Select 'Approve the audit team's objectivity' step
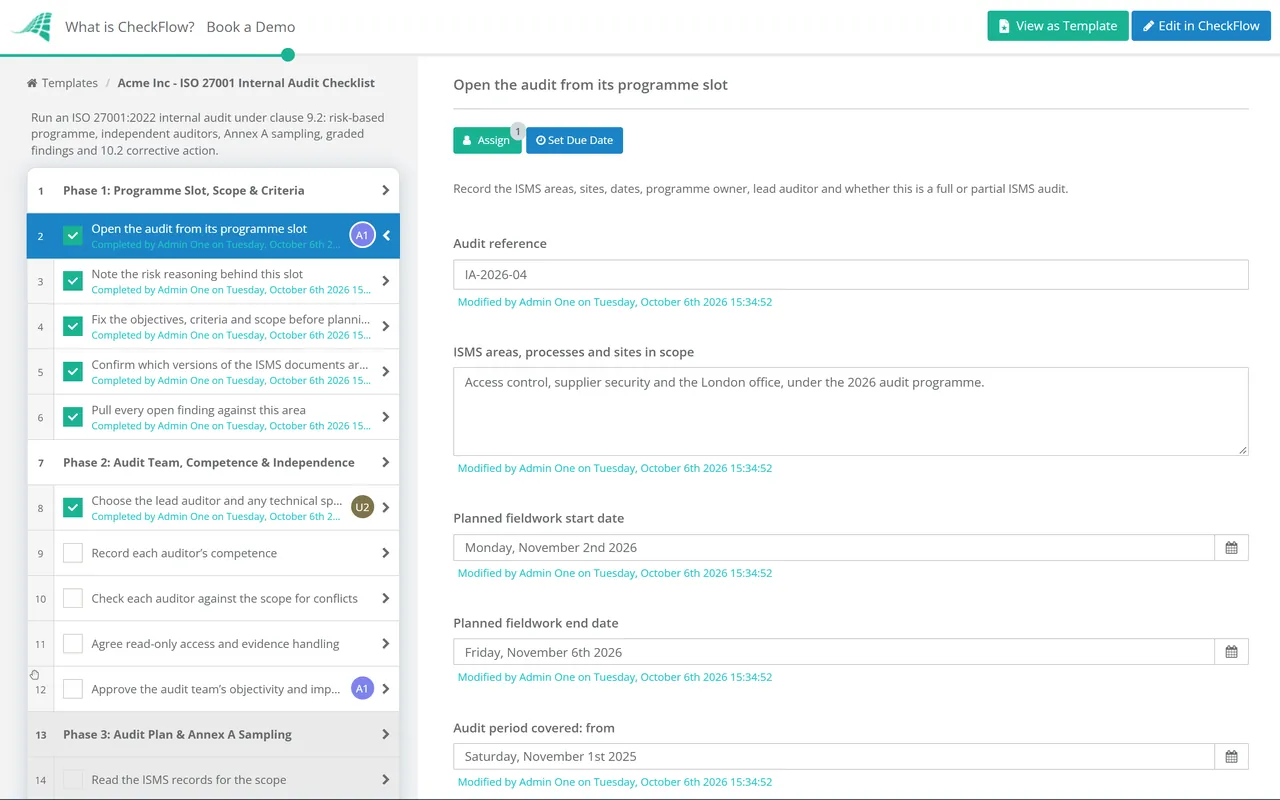The height and width of the screenshot is (800, 1280). tap(215, 689)
